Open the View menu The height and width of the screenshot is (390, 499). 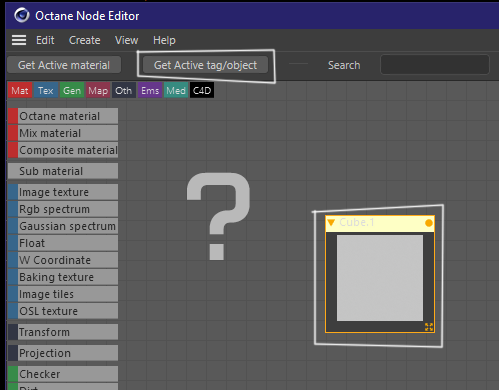coord(127,40)
